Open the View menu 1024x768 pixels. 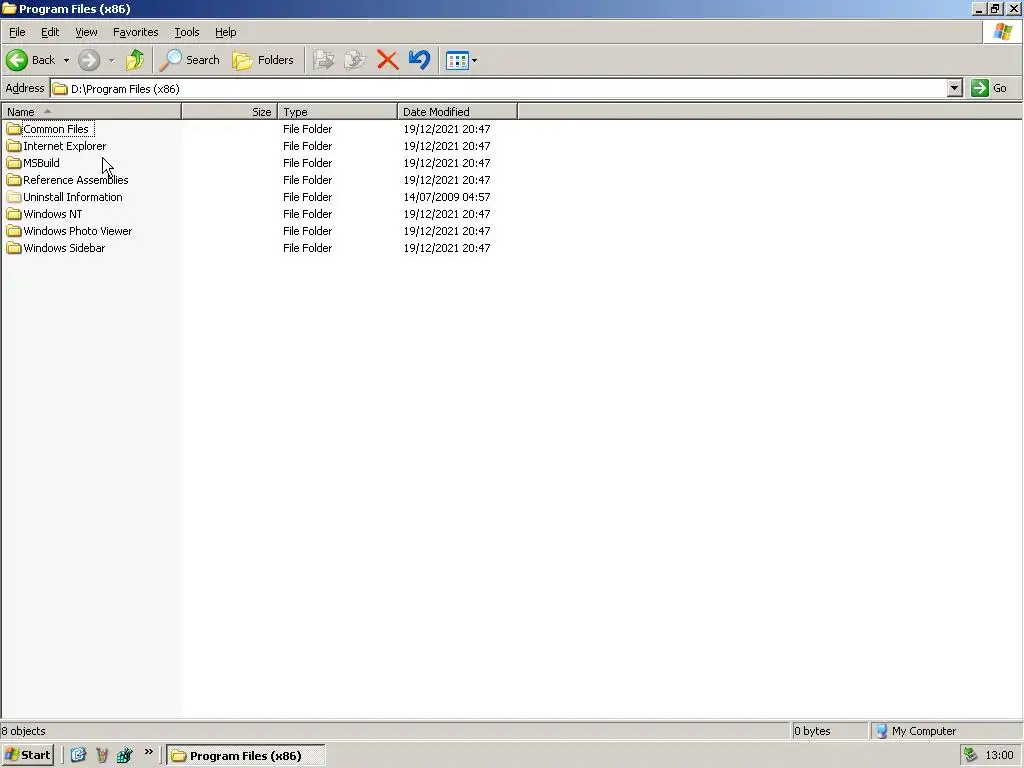86,32
